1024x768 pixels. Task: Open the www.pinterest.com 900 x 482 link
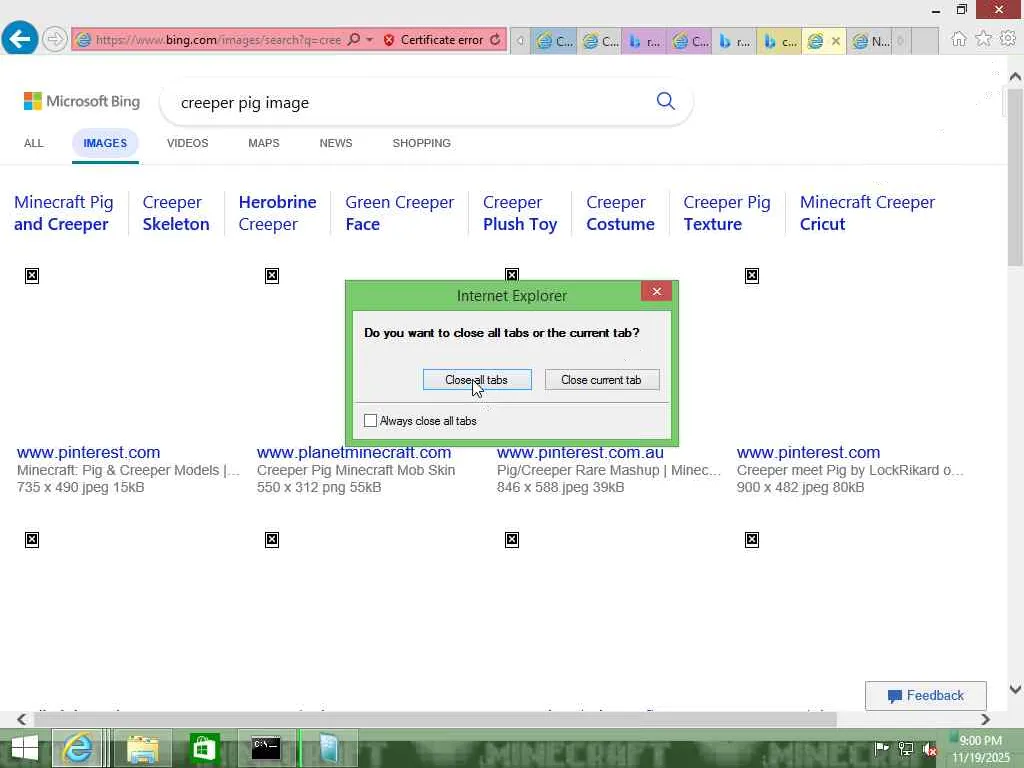point(808,452)
